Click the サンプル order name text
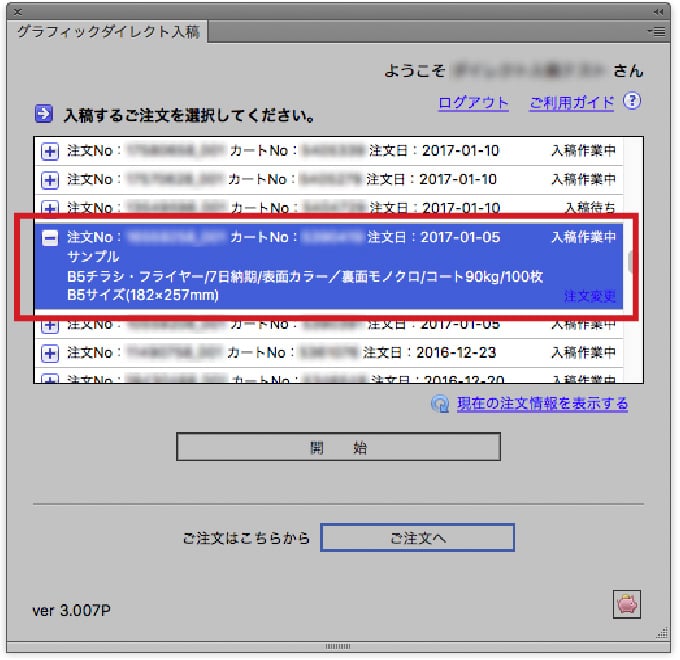 coord(93,256)
